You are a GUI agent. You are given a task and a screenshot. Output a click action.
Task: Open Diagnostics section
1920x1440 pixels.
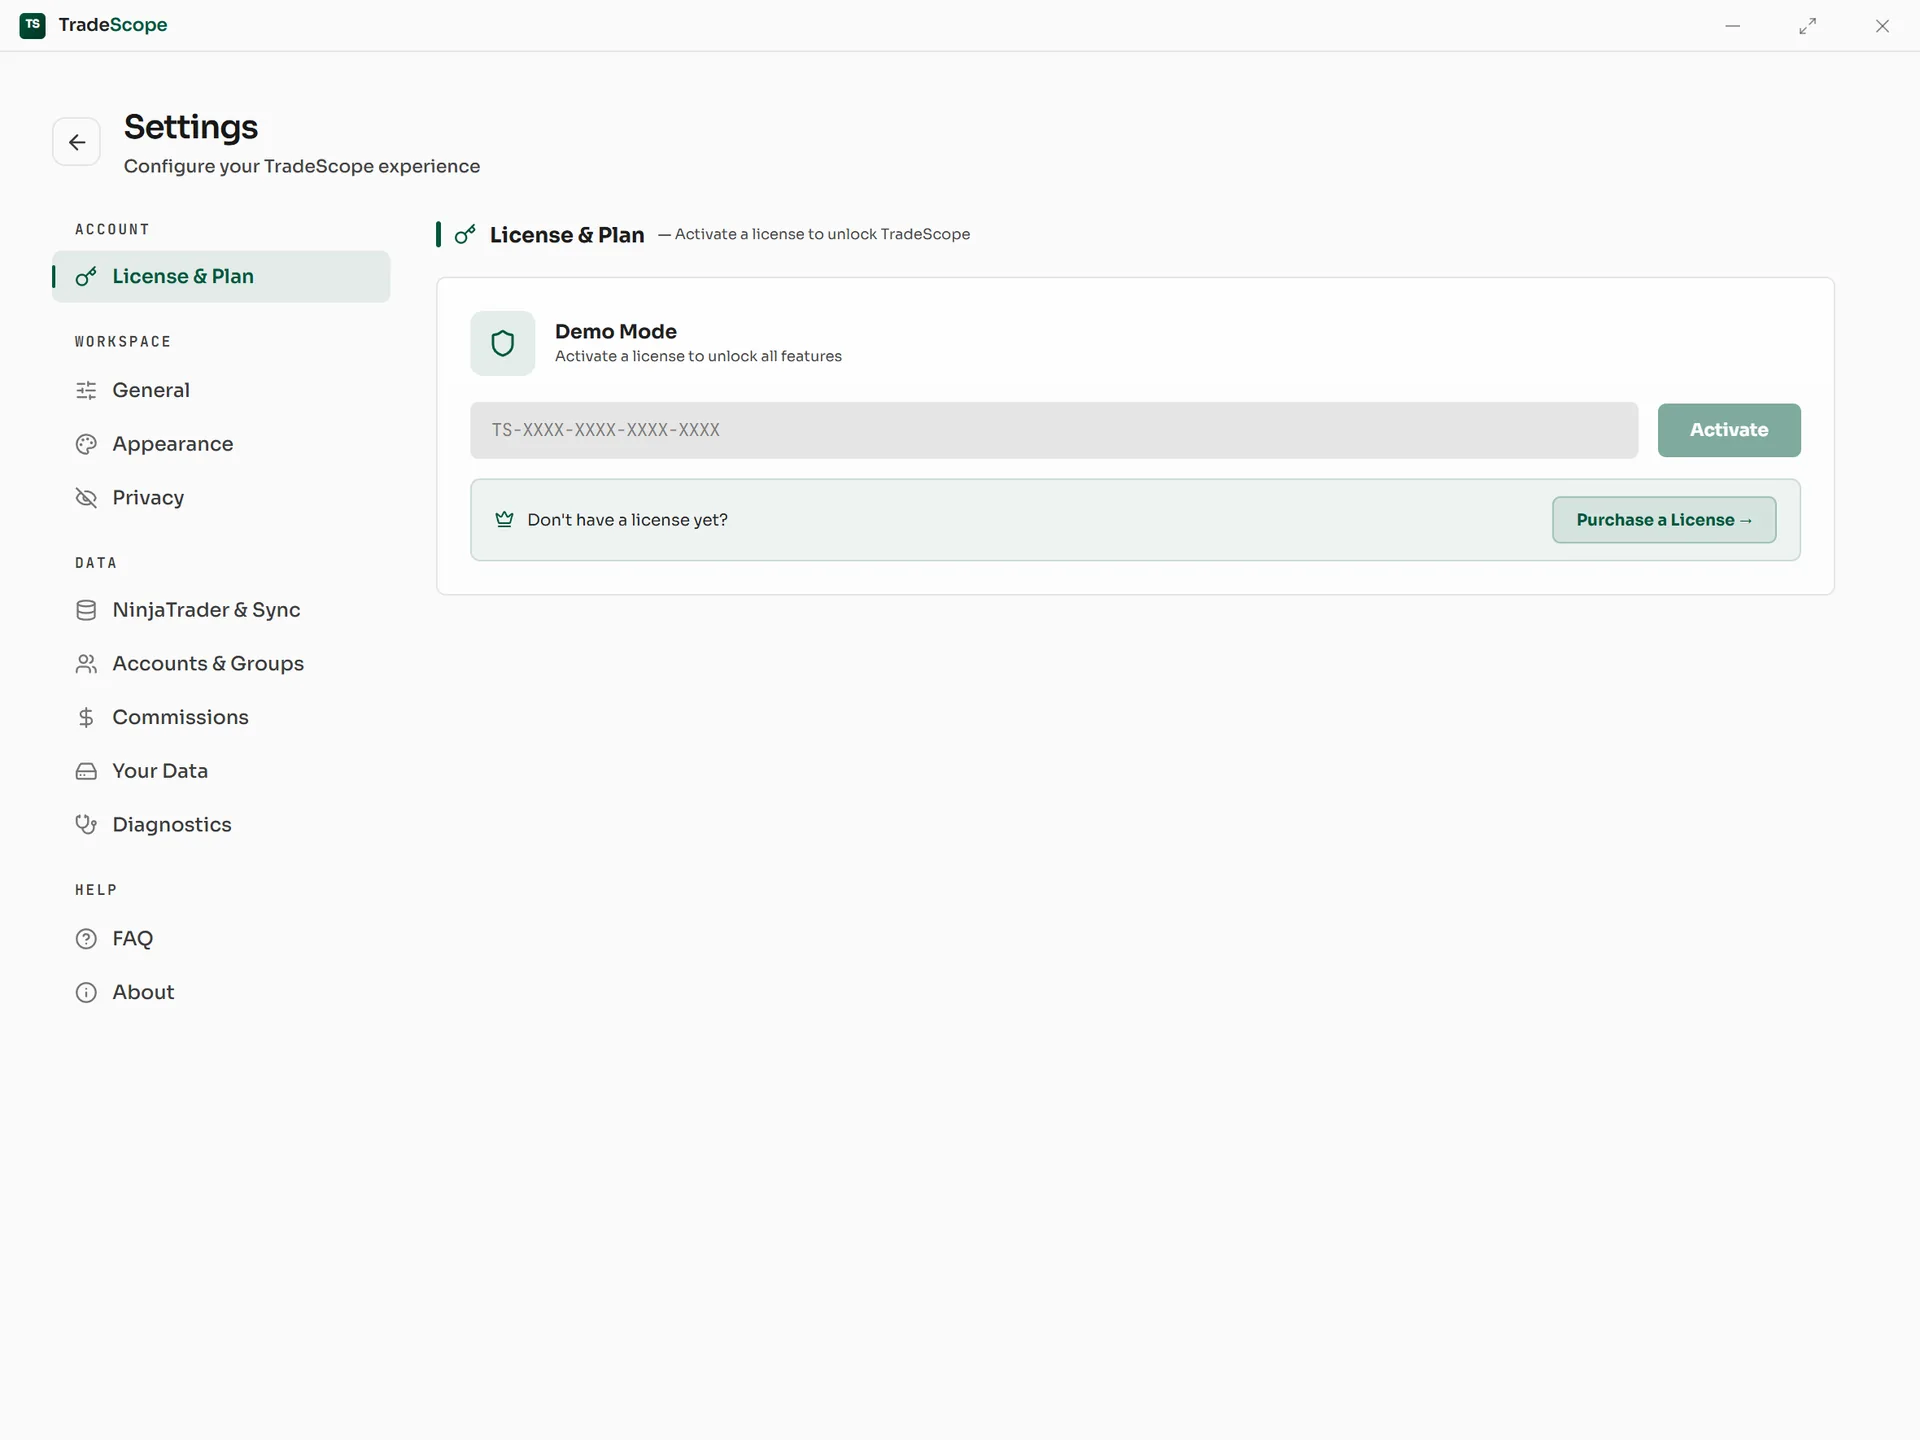point(221,825)
